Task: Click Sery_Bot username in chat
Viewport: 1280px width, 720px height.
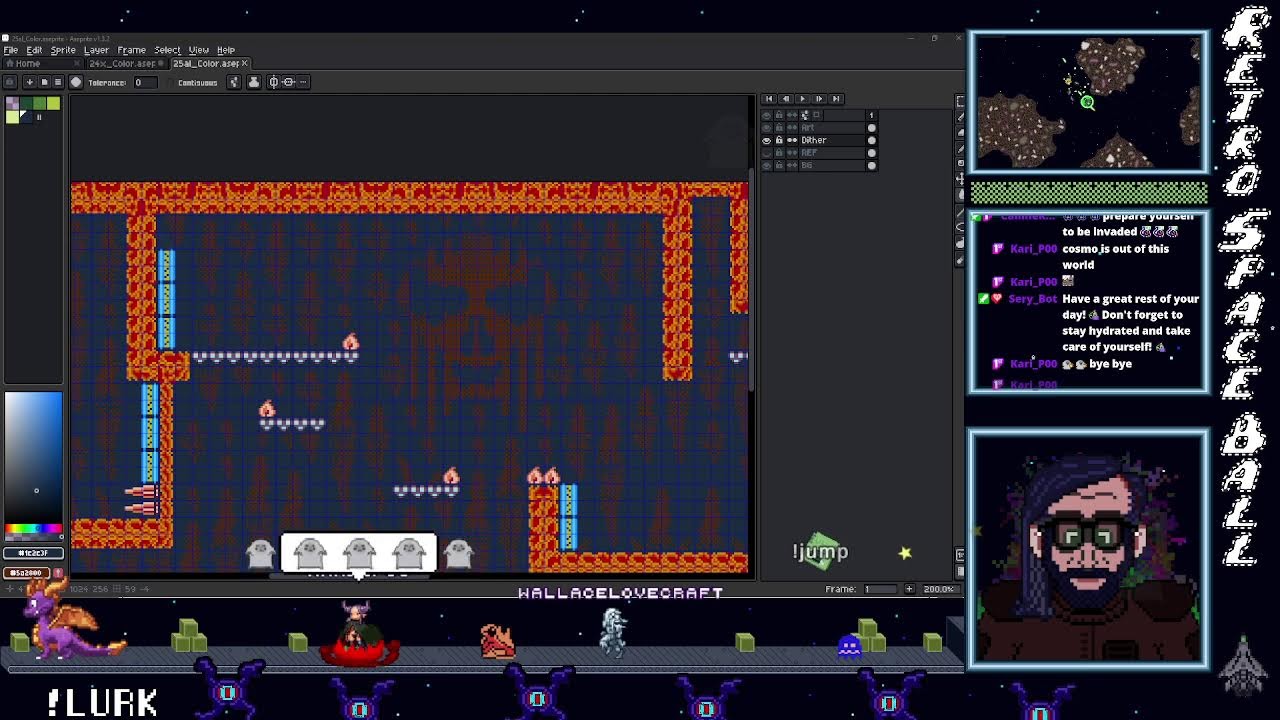Action: point(1033,299)
